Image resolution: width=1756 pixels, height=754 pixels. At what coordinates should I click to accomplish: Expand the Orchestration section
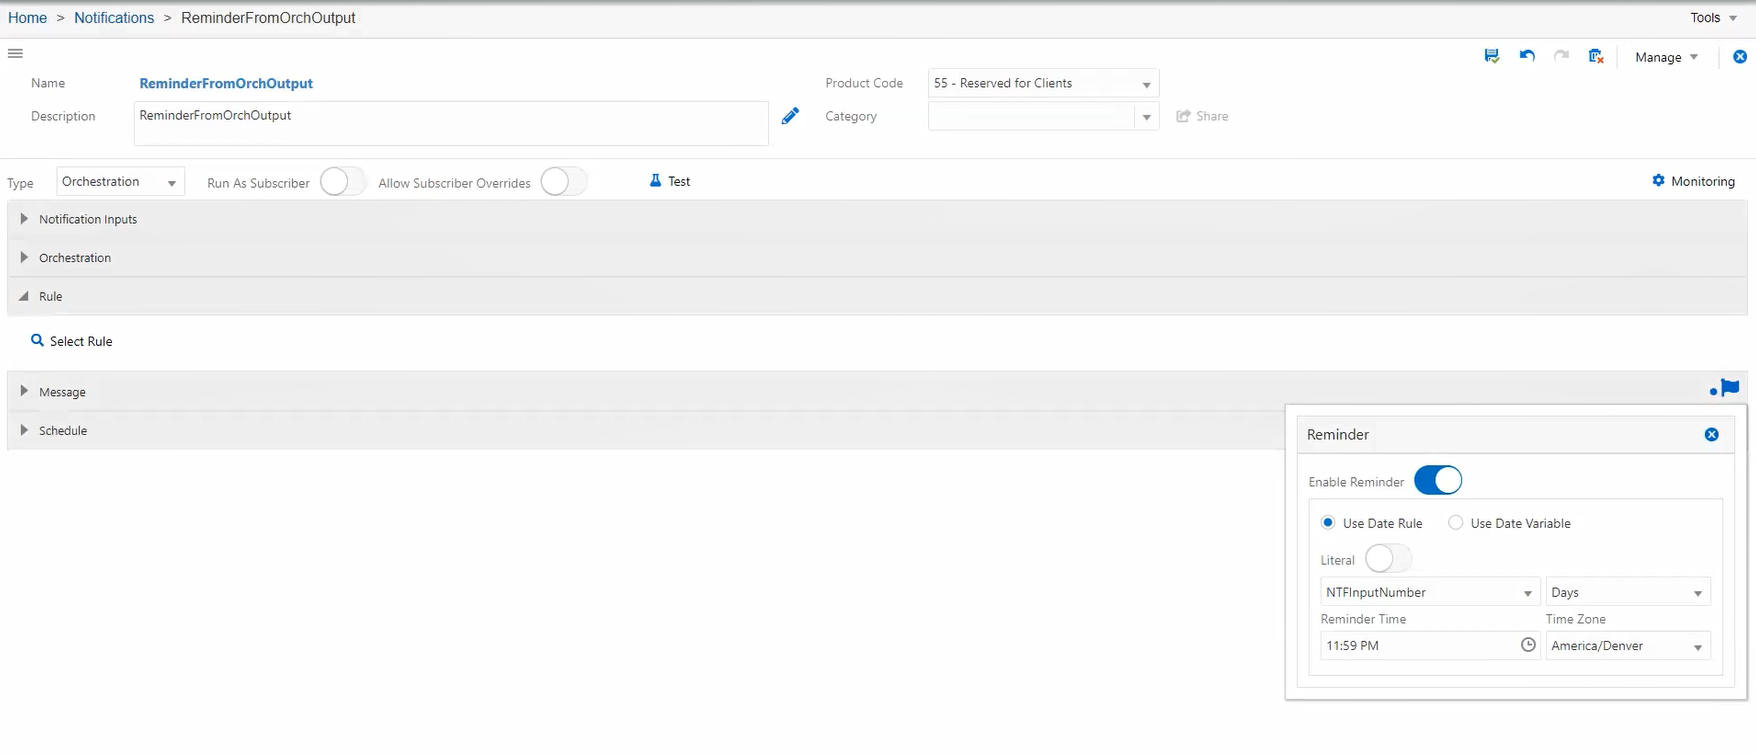24,257
